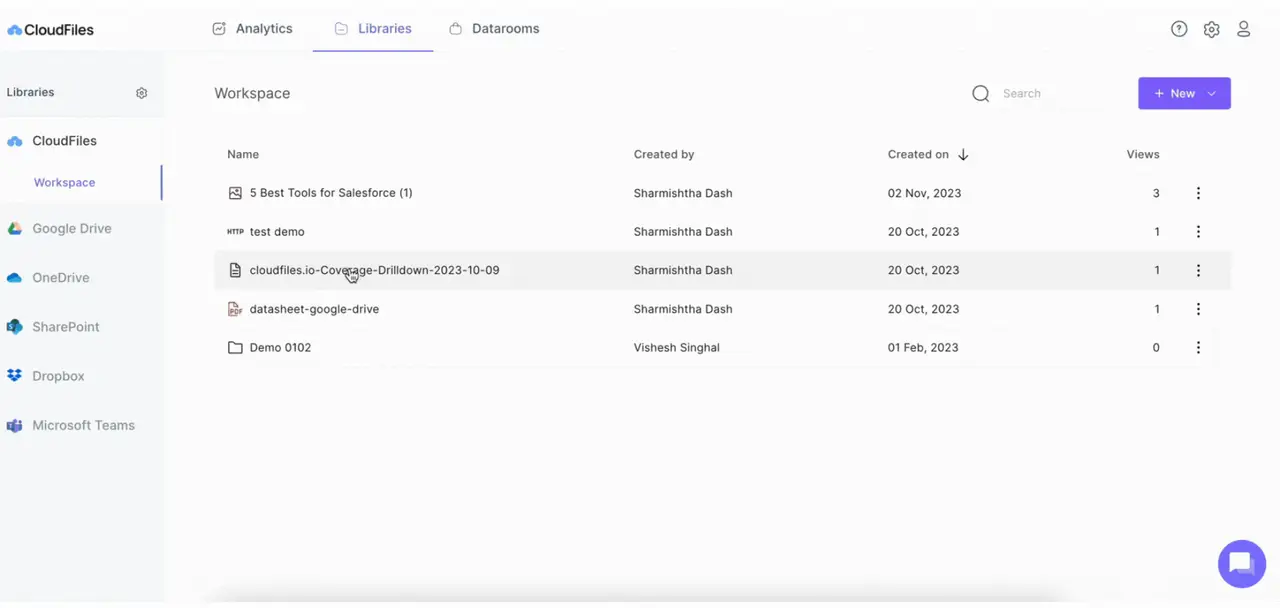Click folder icon for Demo 0102

[x=235, y=348]
